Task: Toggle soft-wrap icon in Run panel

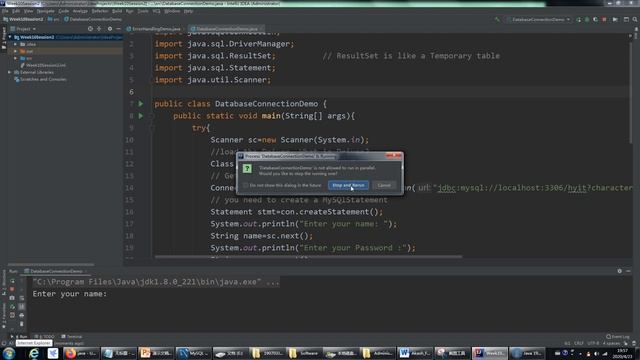Action: [x=22, y=298]
